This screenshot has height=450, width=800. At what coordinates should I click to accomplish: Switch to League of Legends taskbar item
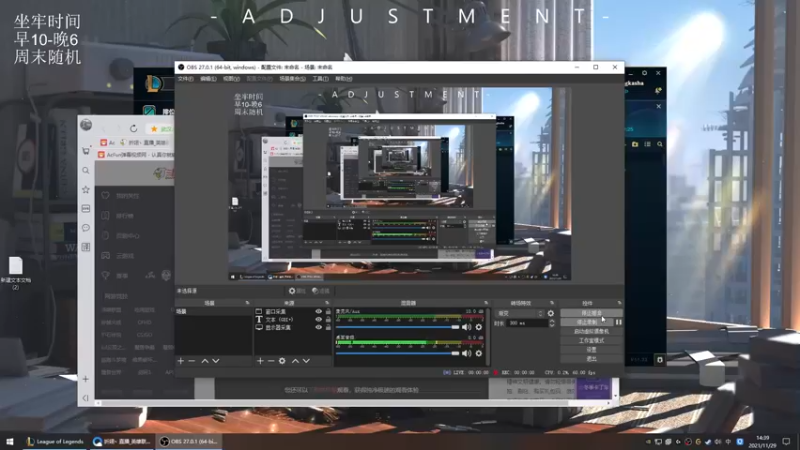pyautogui.click(x=55, y=441)
